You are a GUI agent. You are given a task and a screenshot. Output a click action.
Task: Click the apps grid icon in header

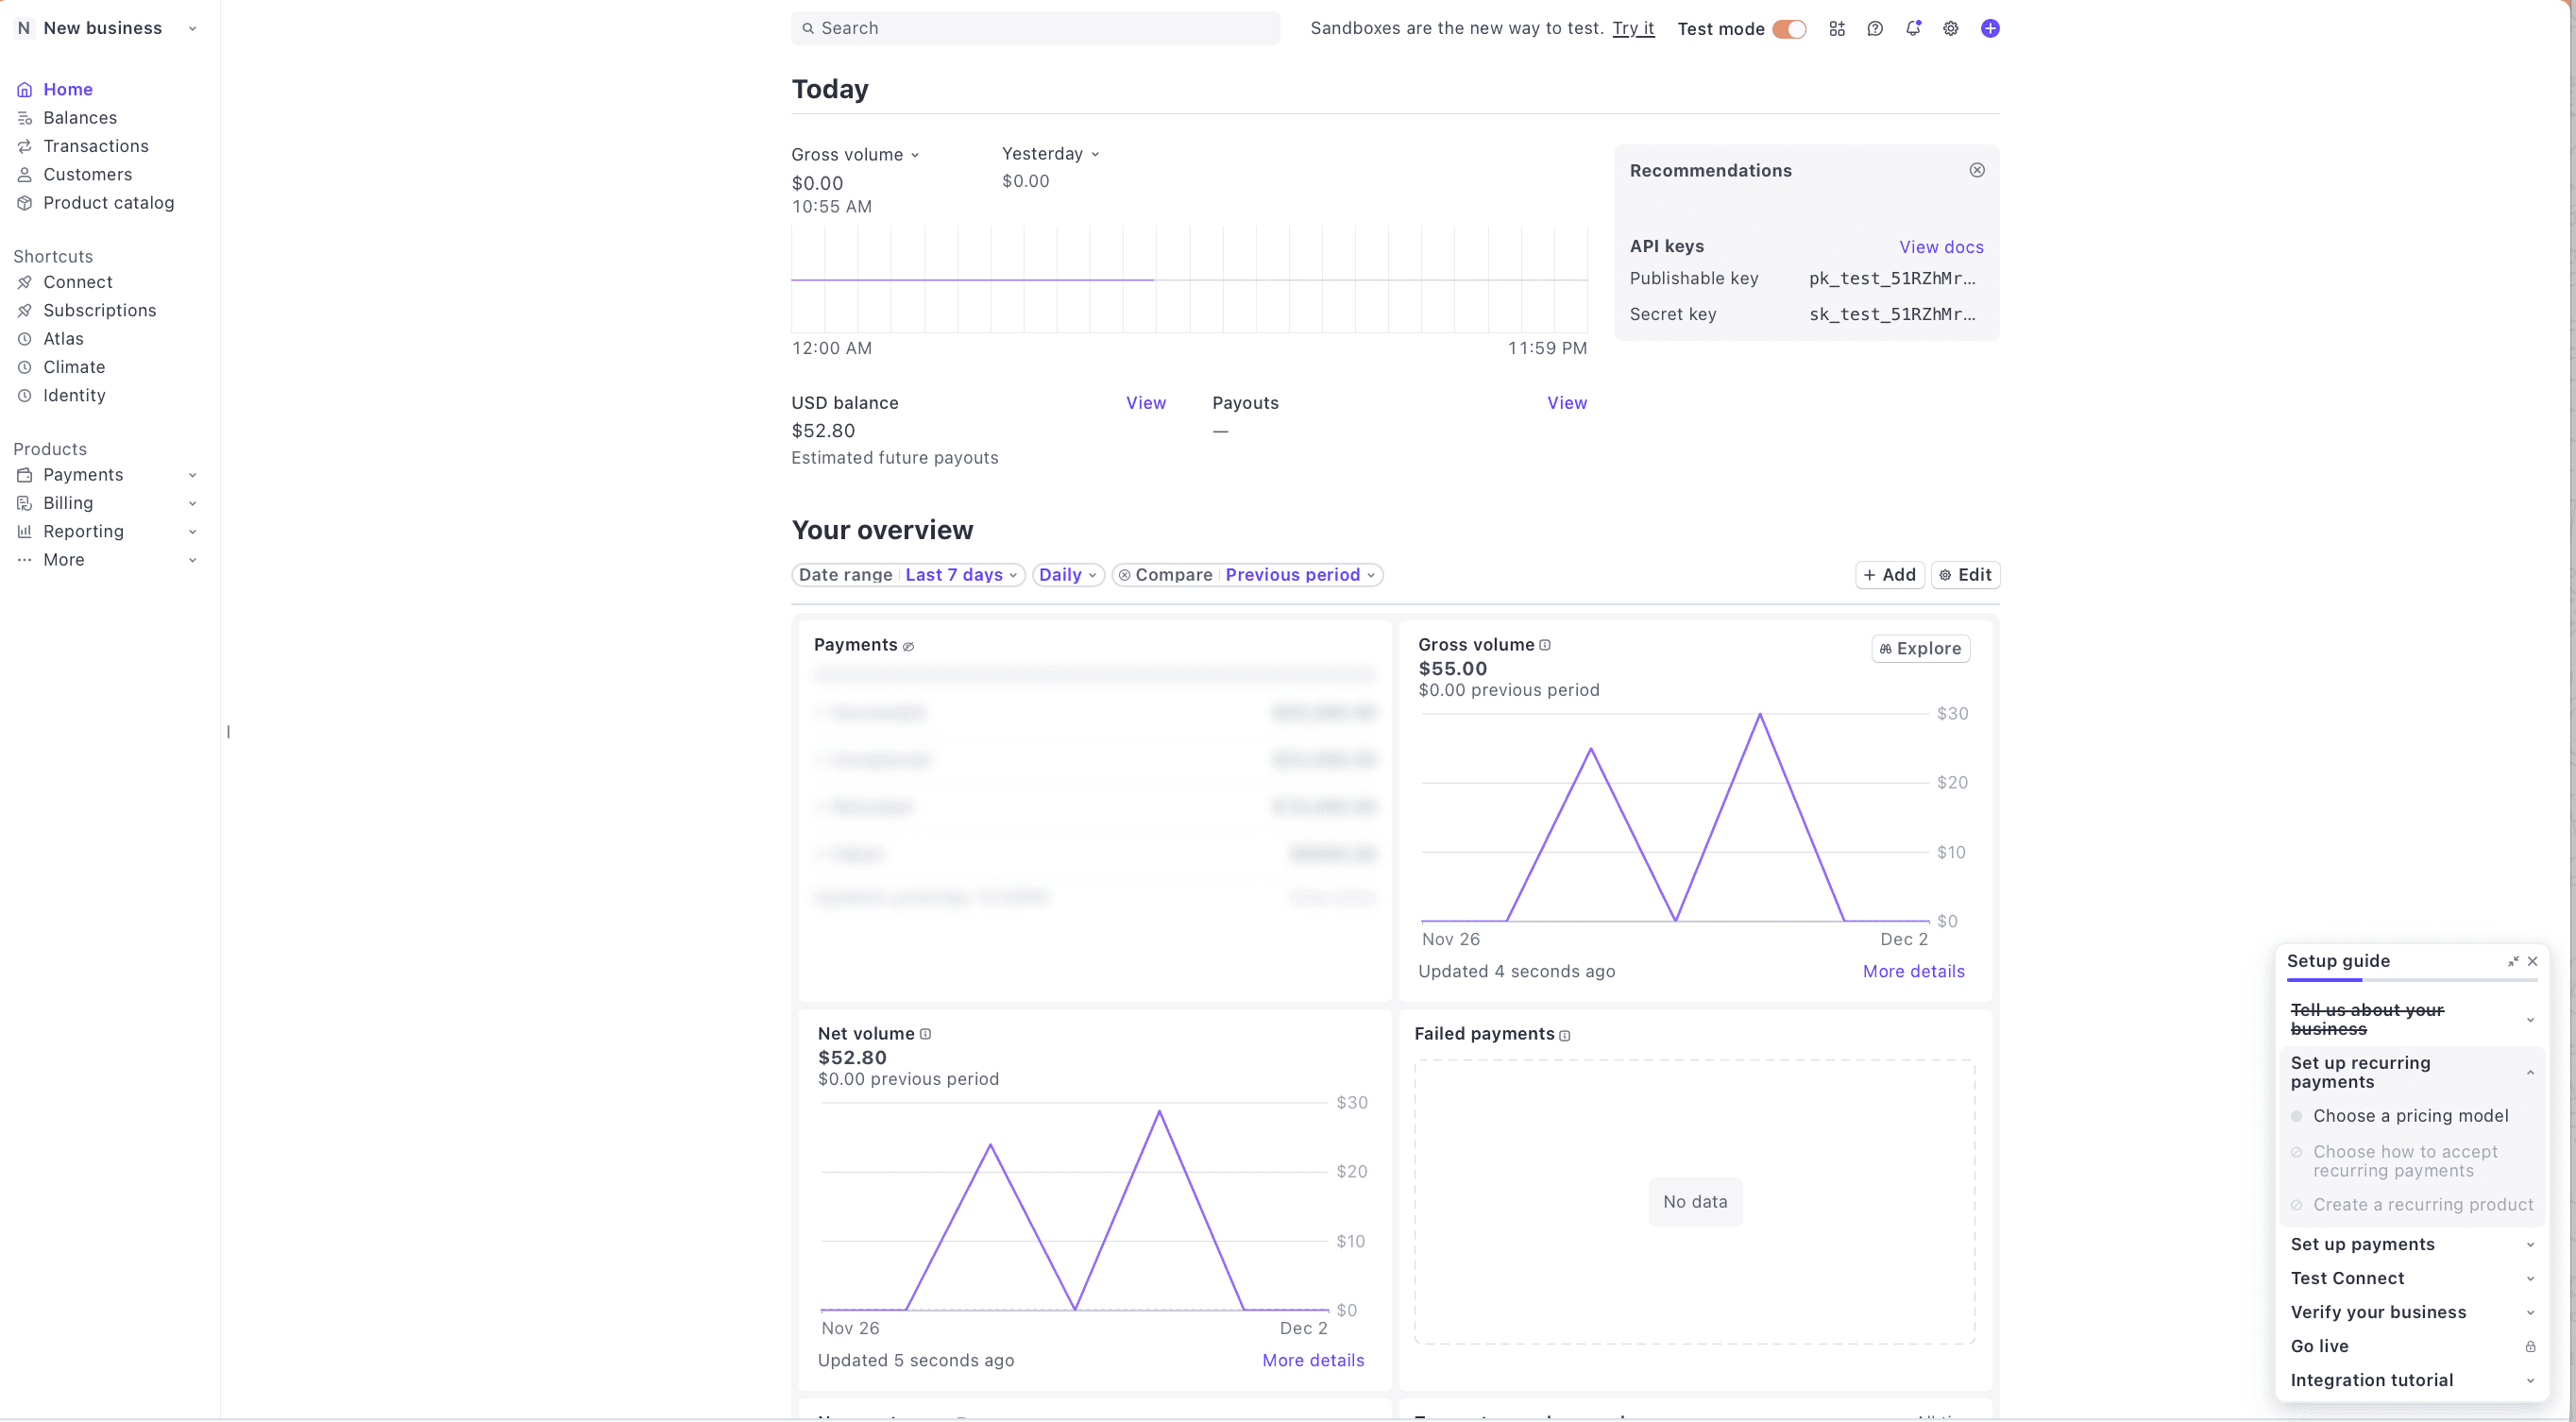pos(1837,28)
